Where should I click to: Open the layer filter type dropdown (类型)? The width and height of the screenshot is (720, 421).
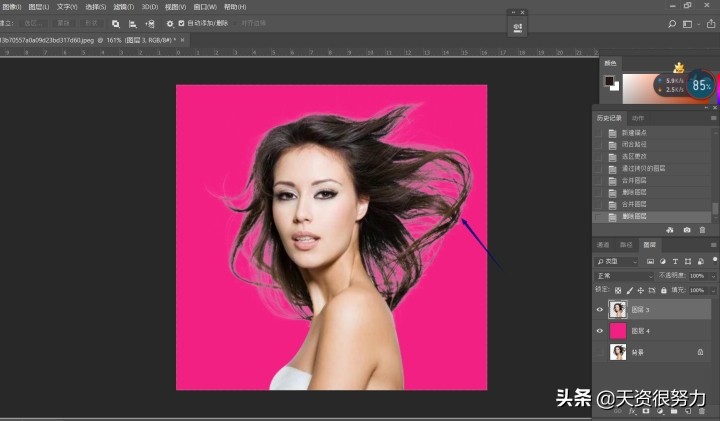click(x=618, y=261)
